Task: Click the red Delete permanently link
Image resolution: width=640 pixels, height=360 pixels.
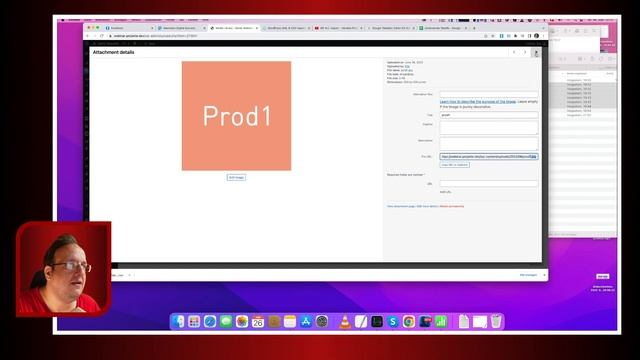Action: 452,207
